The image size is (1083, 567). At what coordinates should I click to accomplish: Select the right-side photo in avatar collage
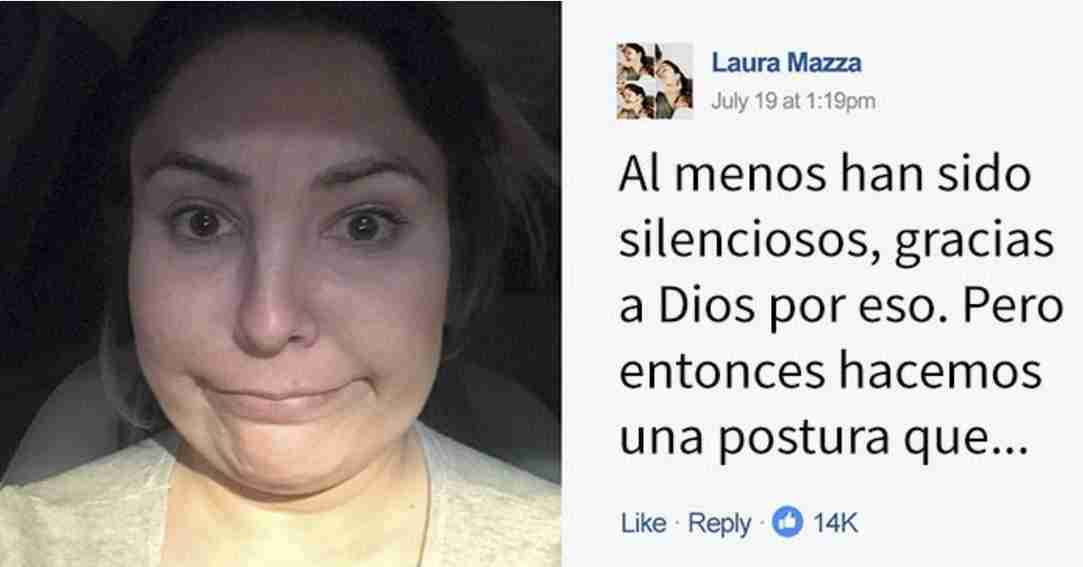tap(674, 81)
